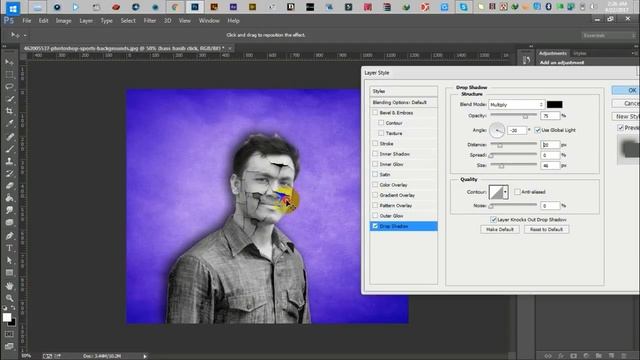Enable Color Overlay style
The width and height of the screenshot is (640, 360).
[375, 184]
